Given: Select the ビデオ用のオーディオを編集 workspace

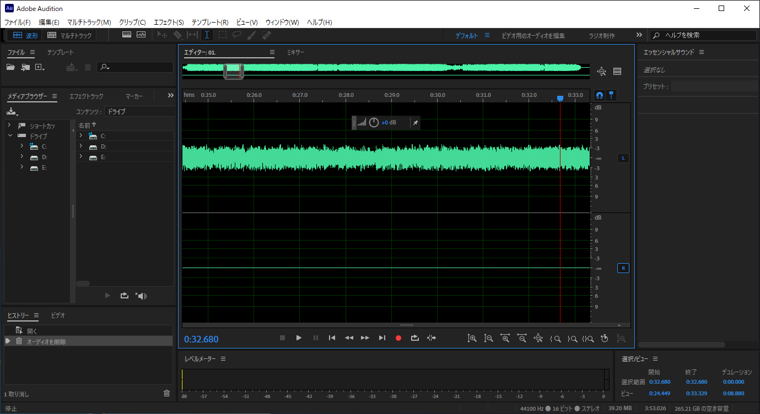Looking at the screenshot, I should pos(533,35).
